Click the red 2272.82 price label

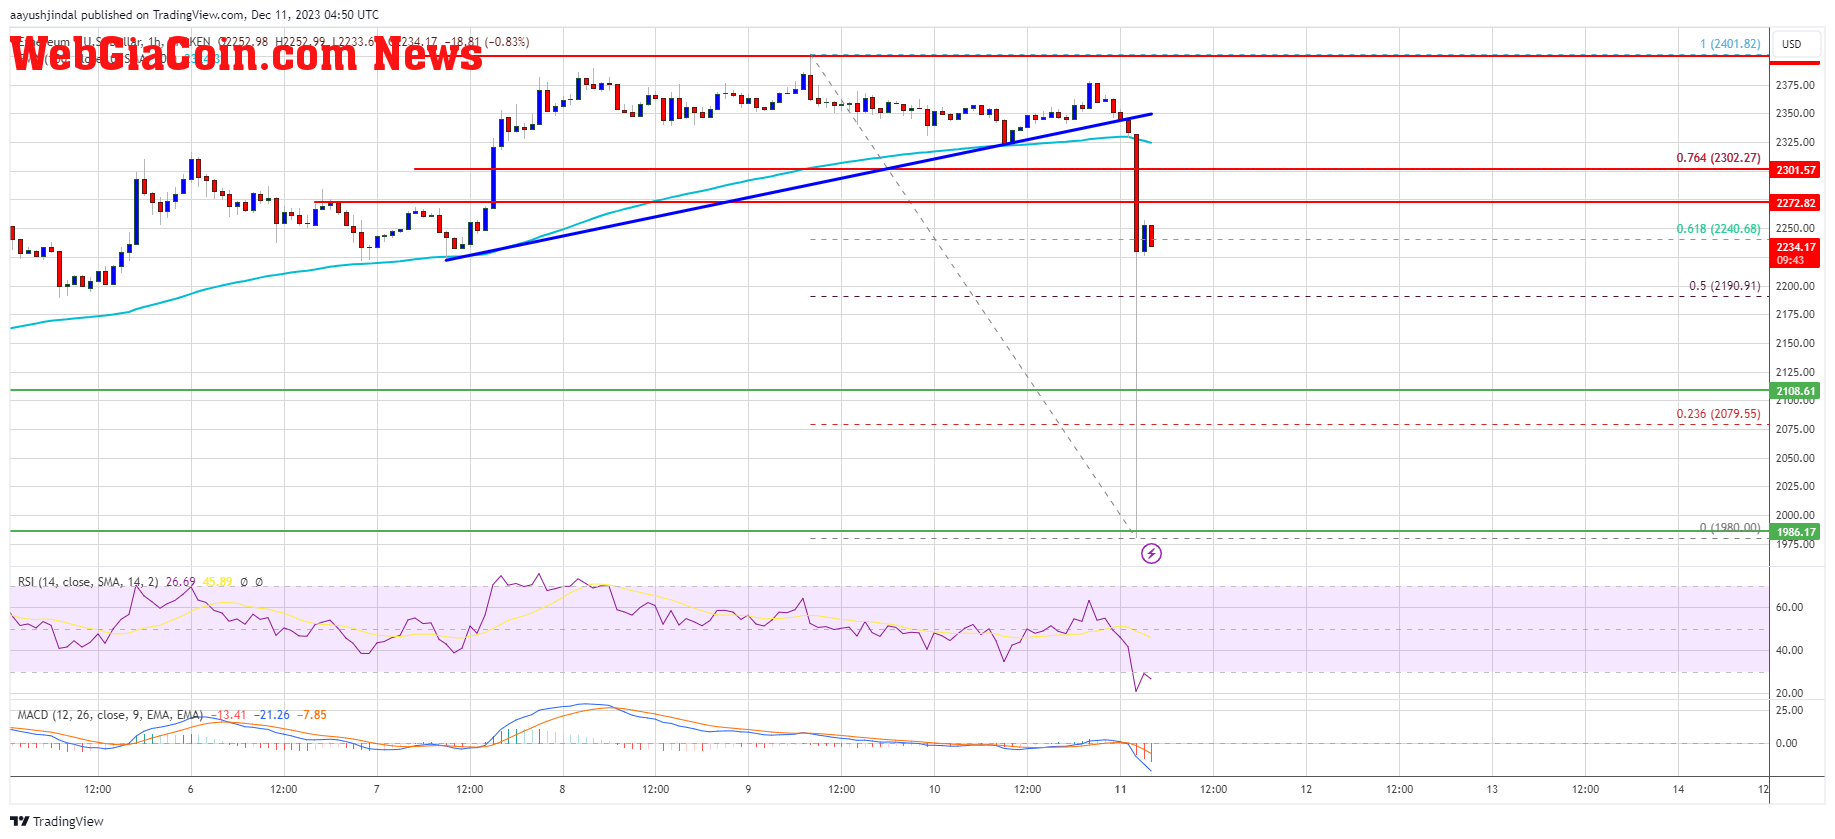(x=1795, y=203)
